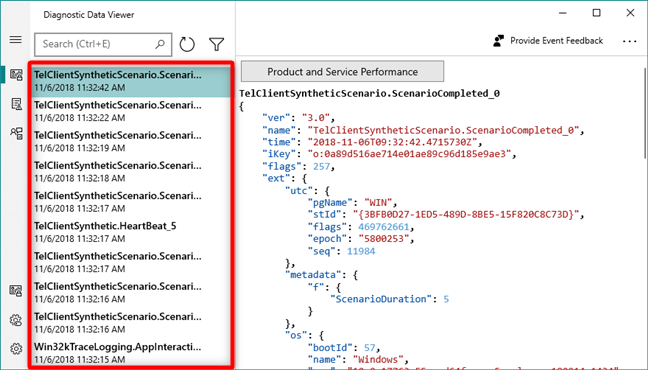Open Problem Reports sidebar icon
This screenshot has height=370, width=648.
pyautogui.click(x=17, y=104)
